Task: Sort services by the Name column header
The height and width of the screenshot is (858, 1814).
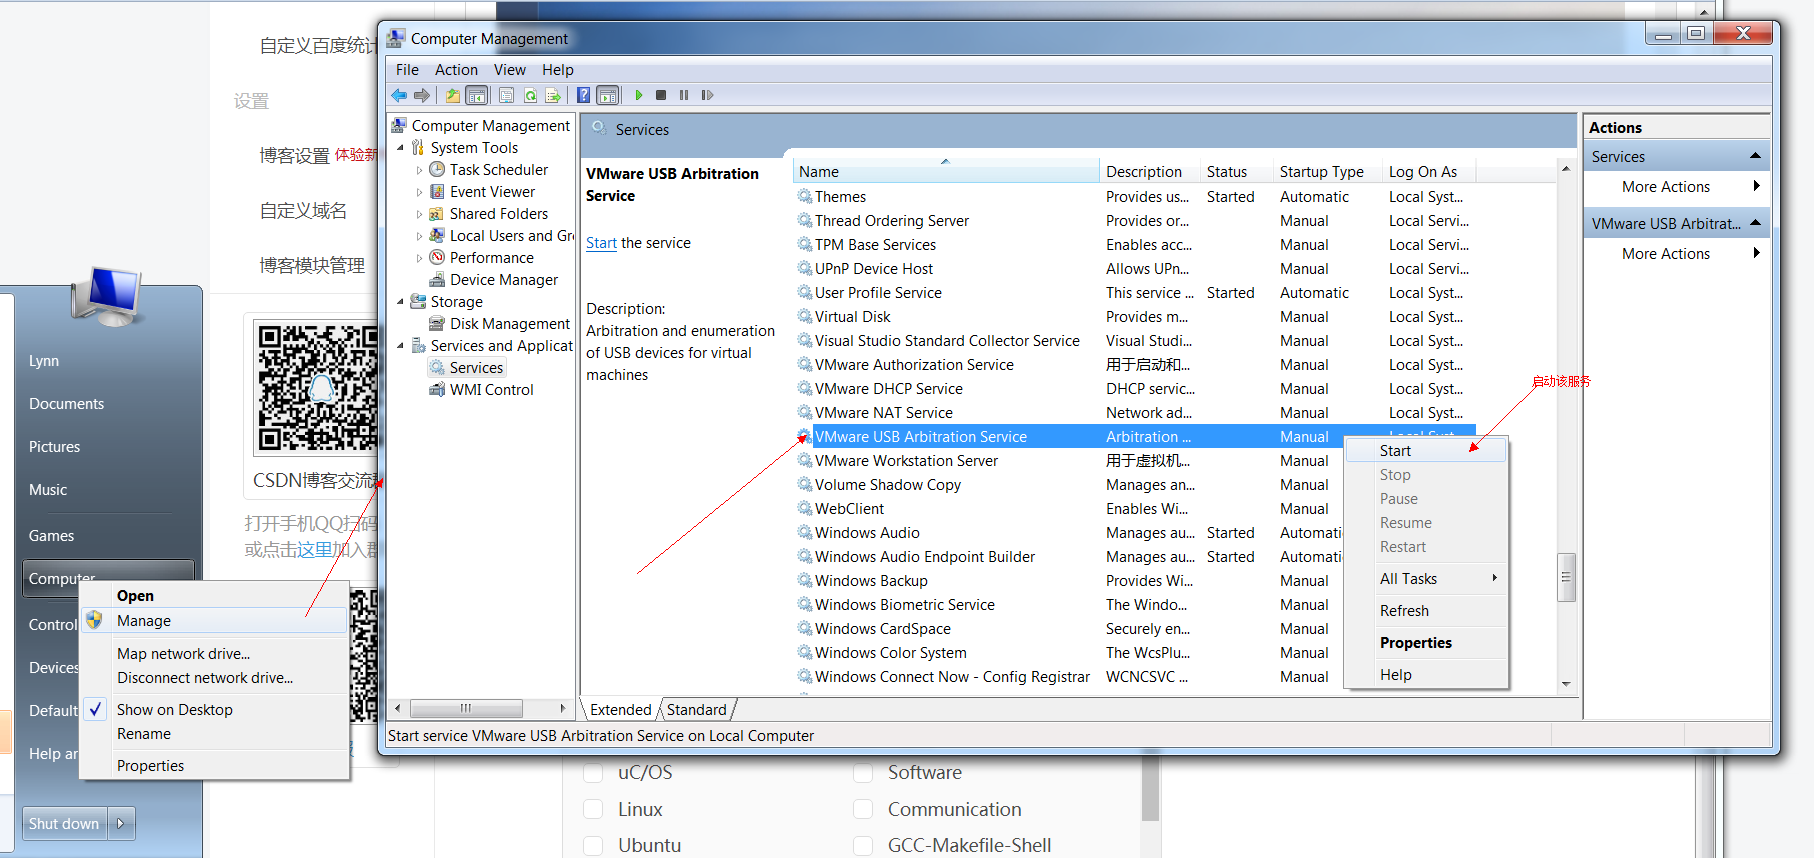Action: pos(947,171)
